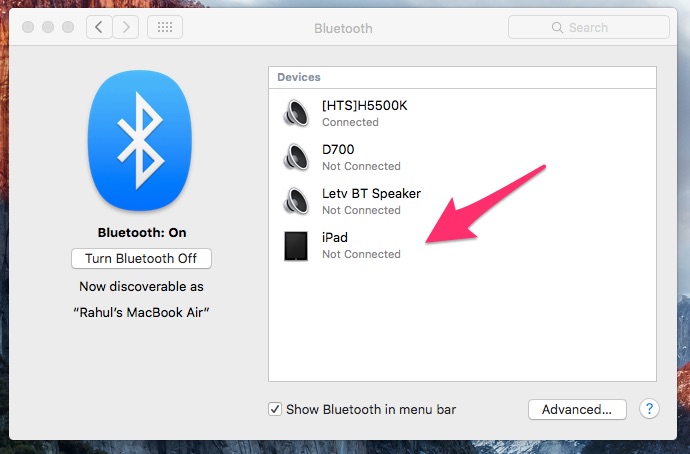Screen dimensions: 690x454
Task: Close the Bluetooth window
Action: tap(28, 27)
